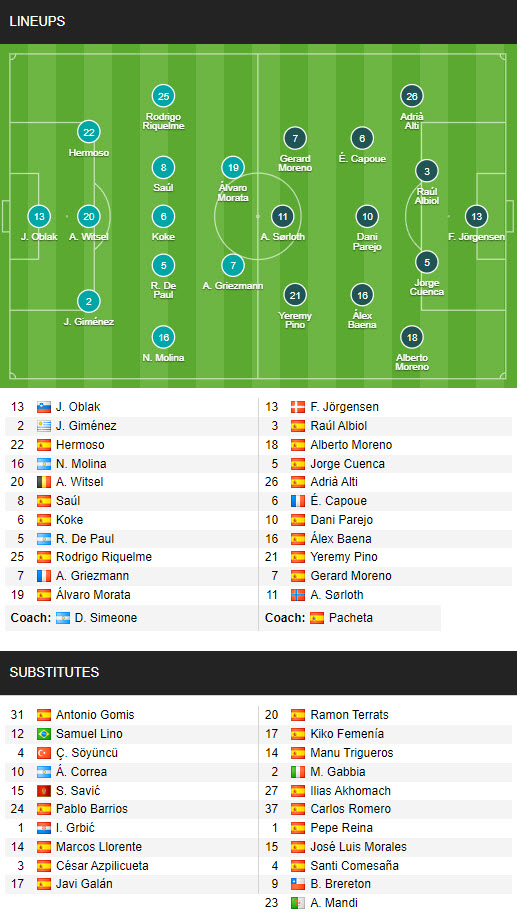Select Álvaro Morata's number 19 circle on pitch
The image size is (517, 922).
(x=233, y=168)
